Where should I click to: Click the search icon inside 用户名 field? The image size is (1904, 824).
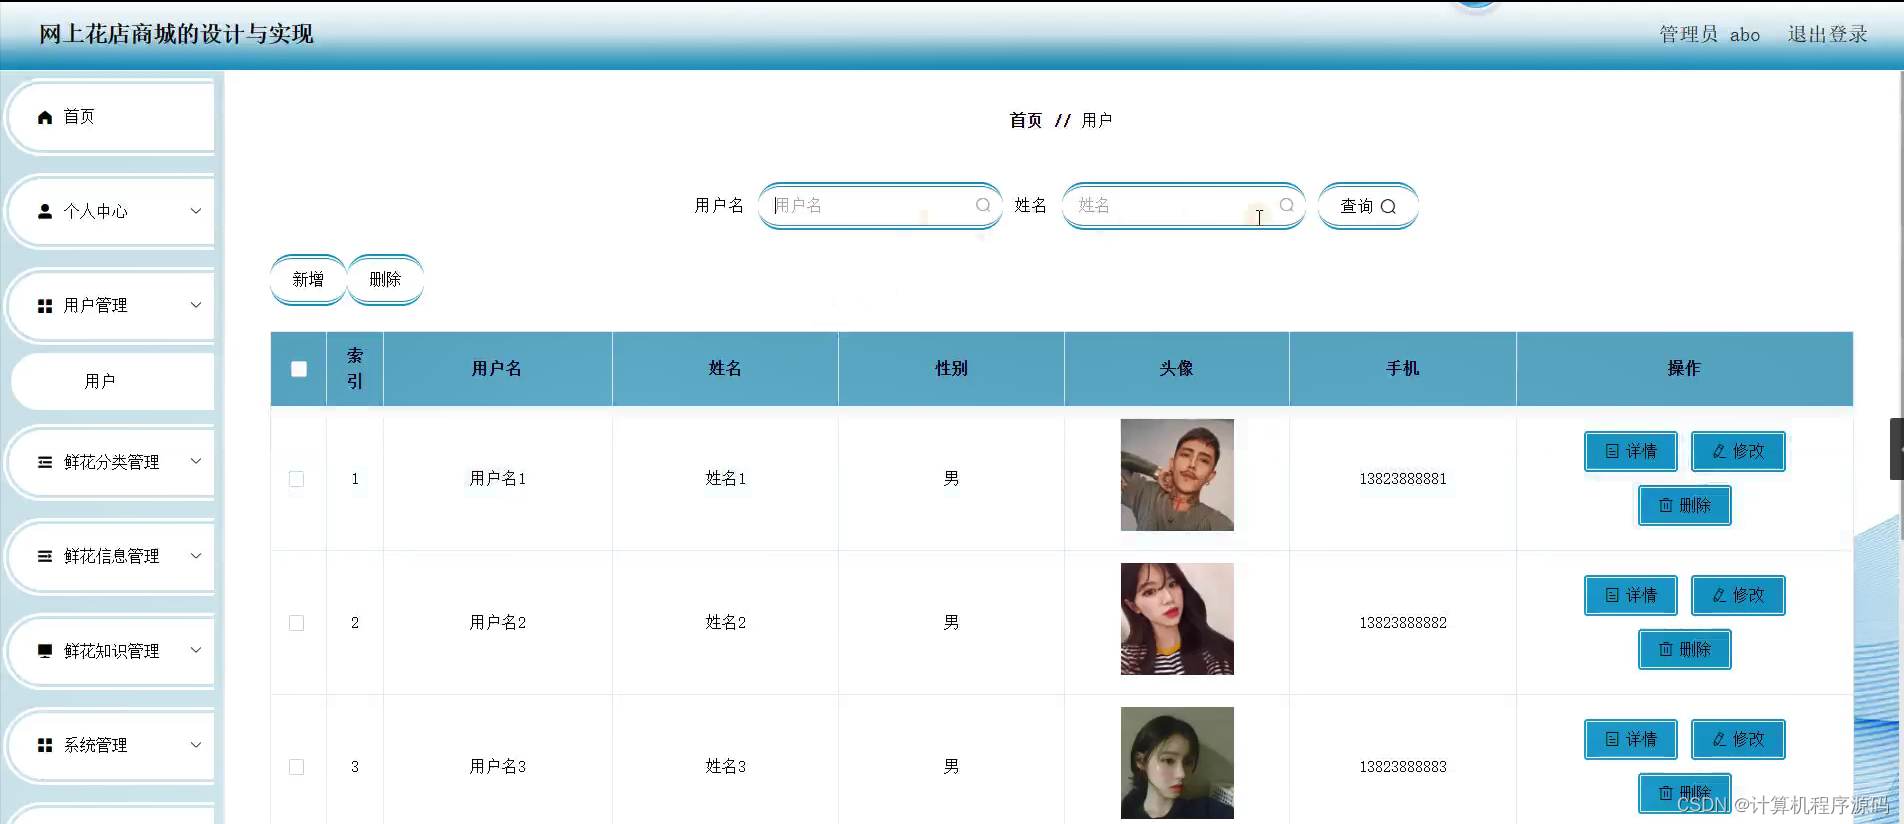pyautogui.click(x=983, y=205)
